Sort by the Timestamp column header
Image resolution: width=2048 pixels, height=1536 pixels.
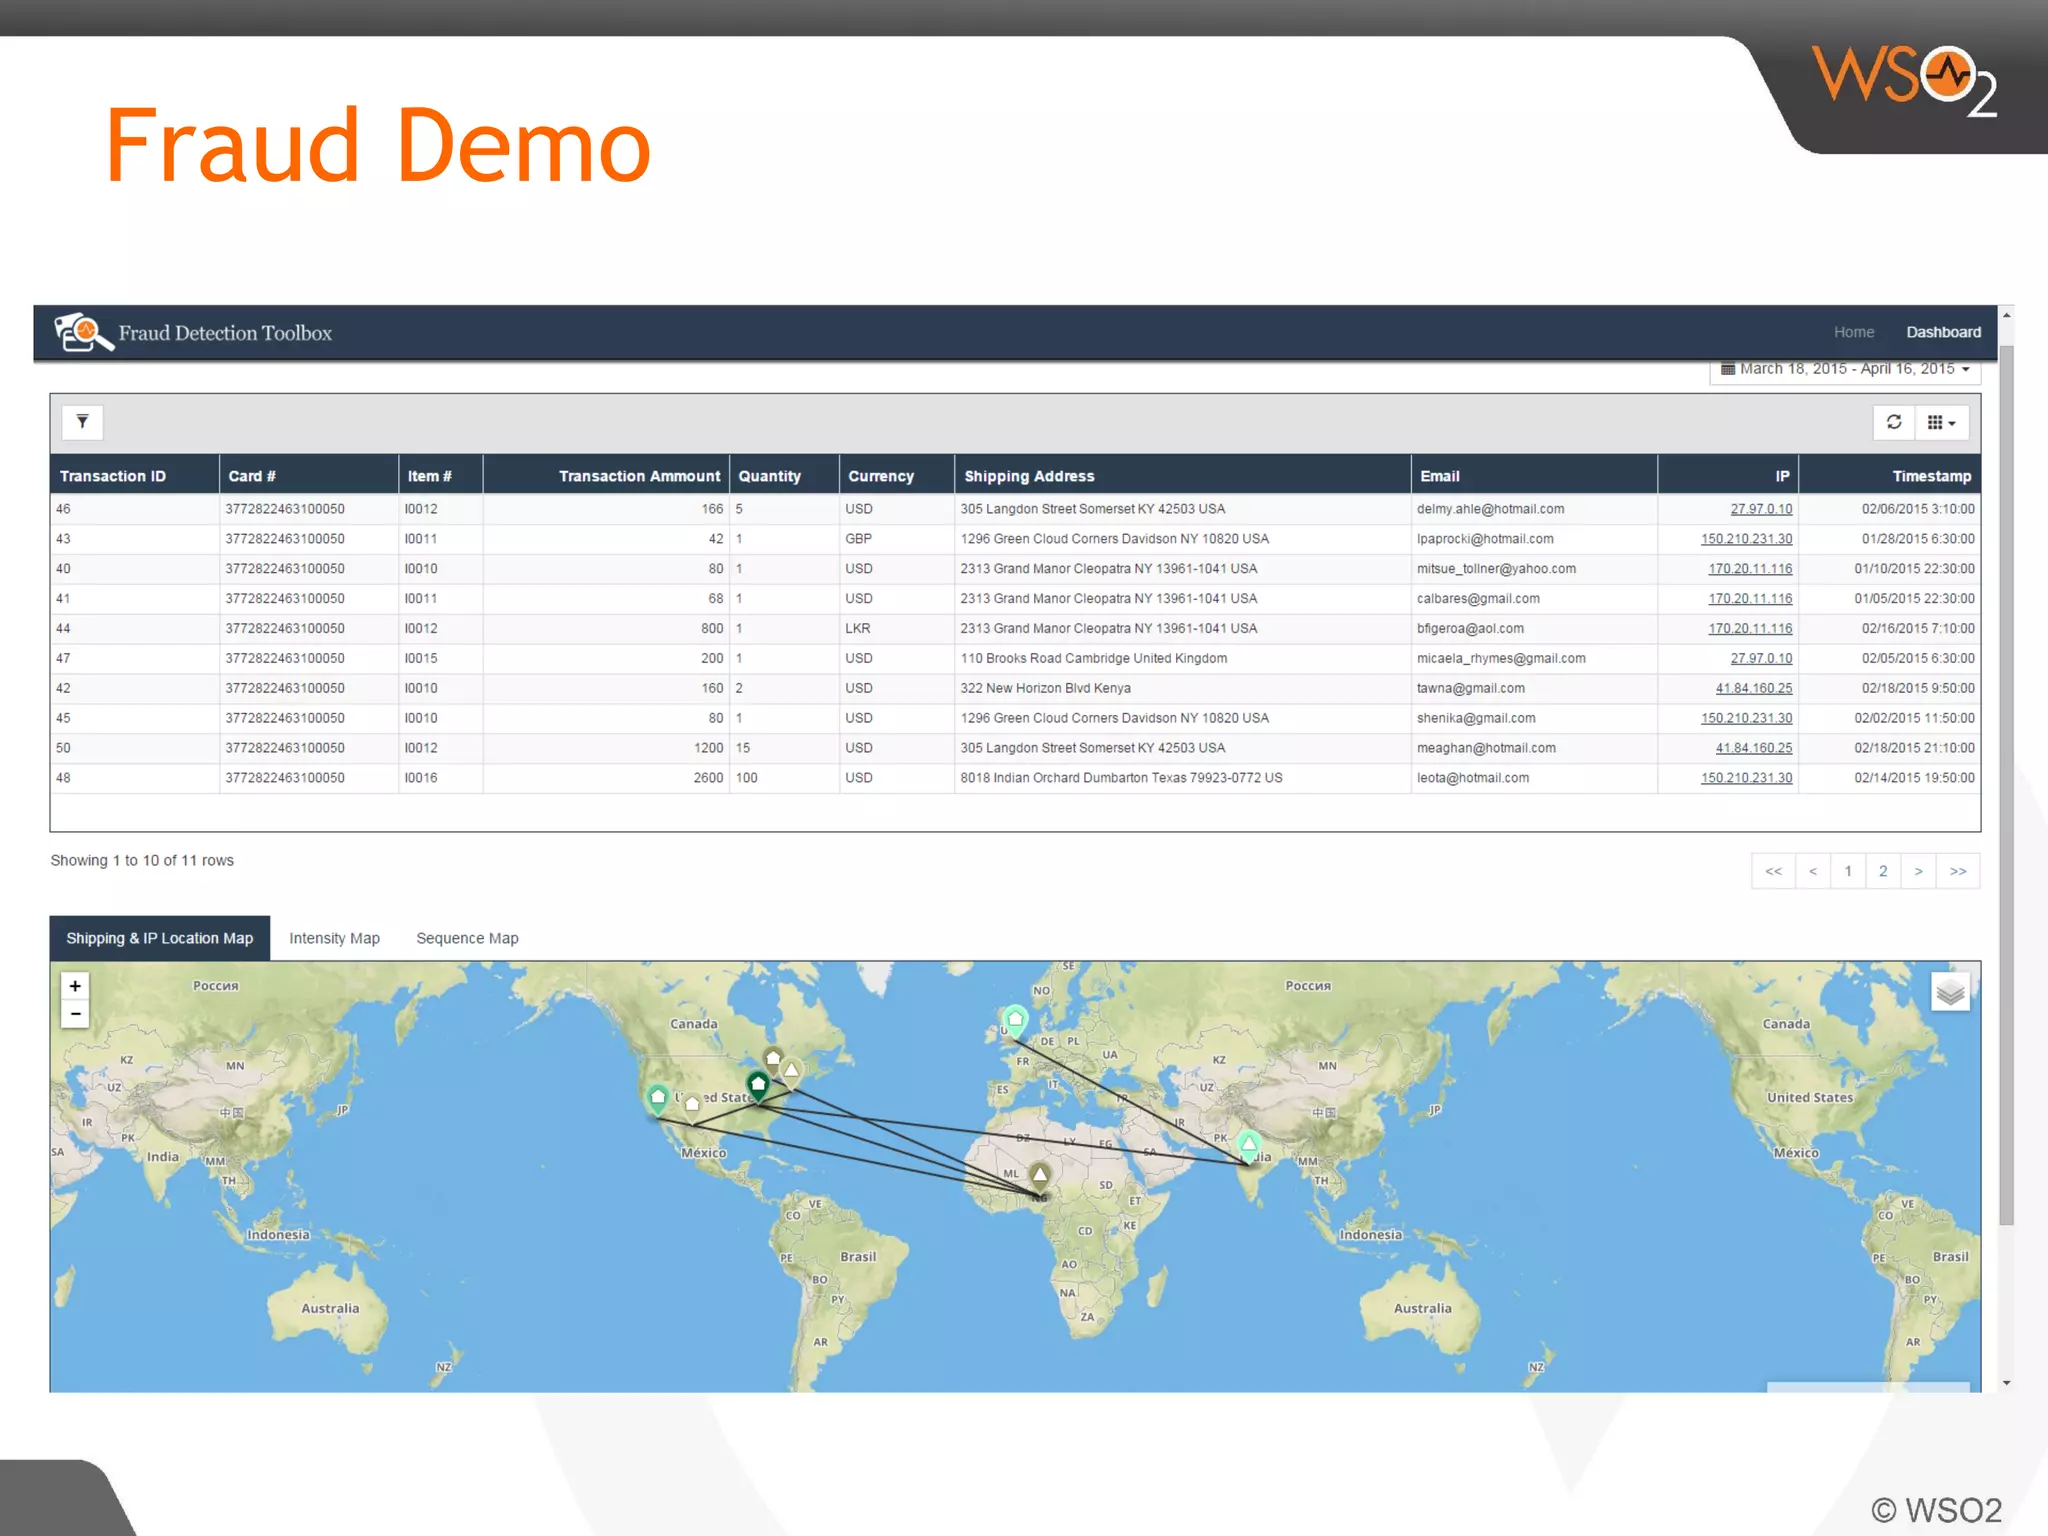coord(1889,476)
